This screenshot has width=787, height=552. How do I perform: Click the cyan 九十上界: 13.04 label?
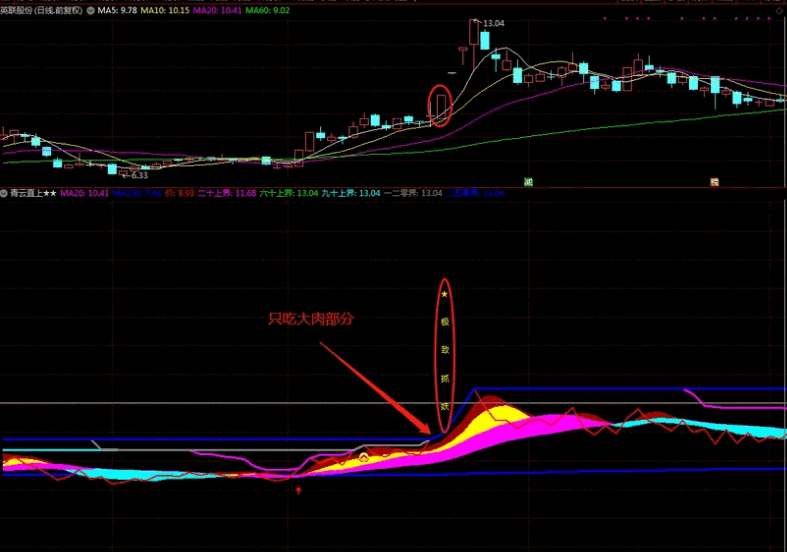[351, 193]
